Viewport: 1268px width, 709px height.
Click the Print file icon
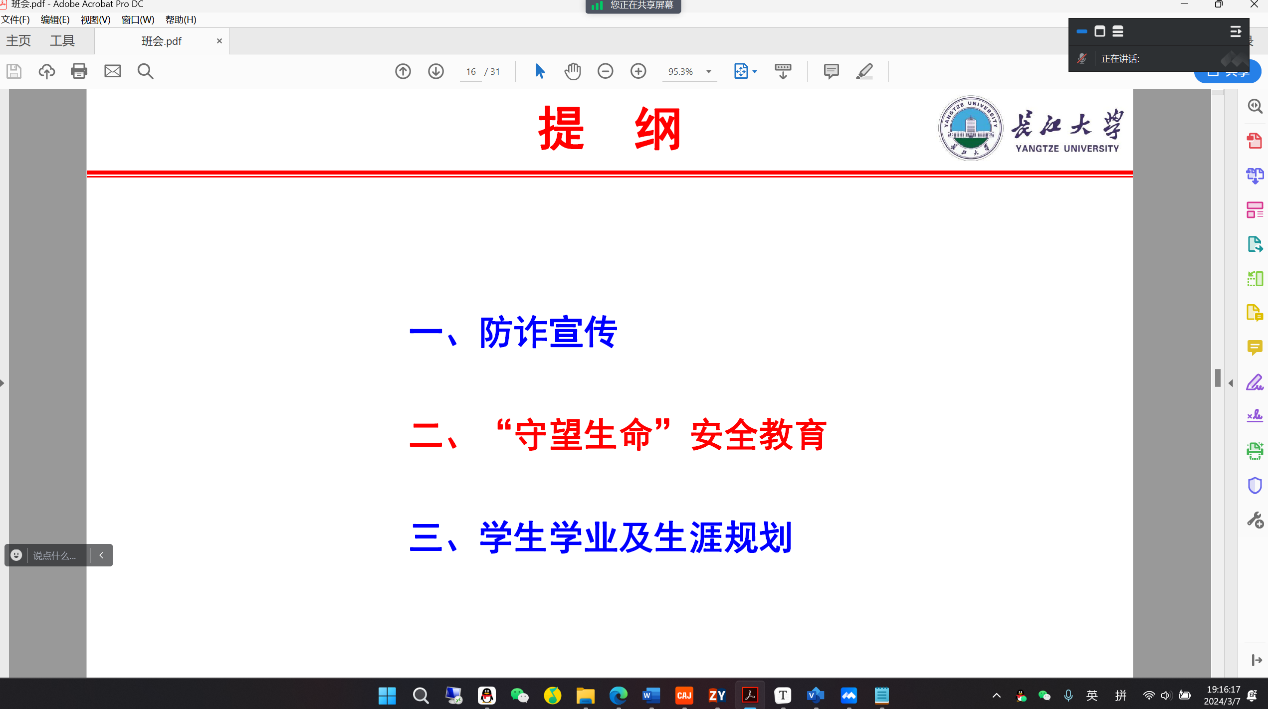pyautogui.click(x=79, y=71)
